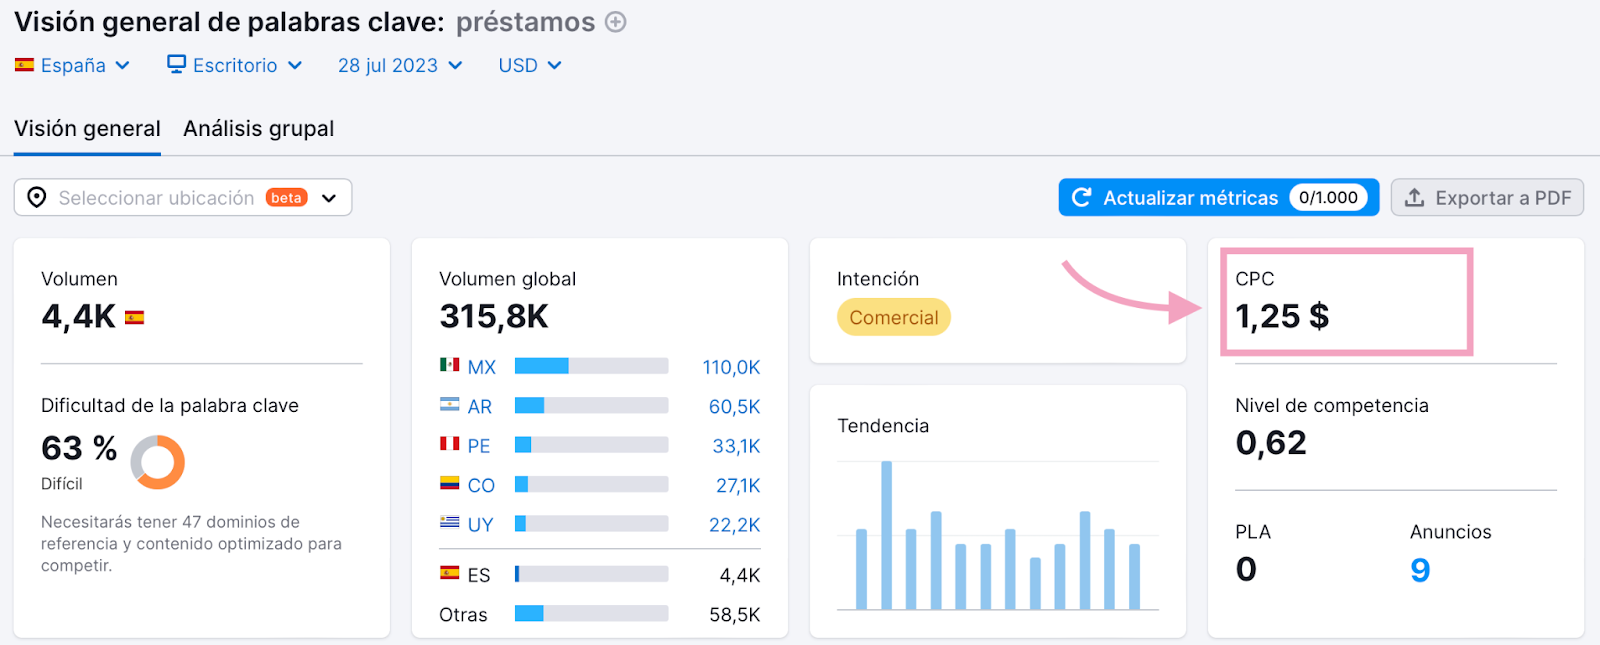
Task: Click the Mexico flag icon
Action: click(x=449, y=365)
